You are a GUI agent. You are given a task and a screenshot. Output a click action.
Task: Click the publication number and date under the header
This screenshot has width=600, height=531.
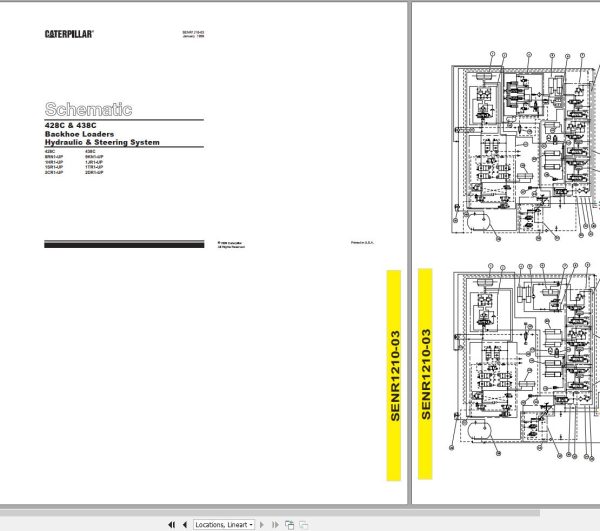pyautogui.click(x=193, y=34)
